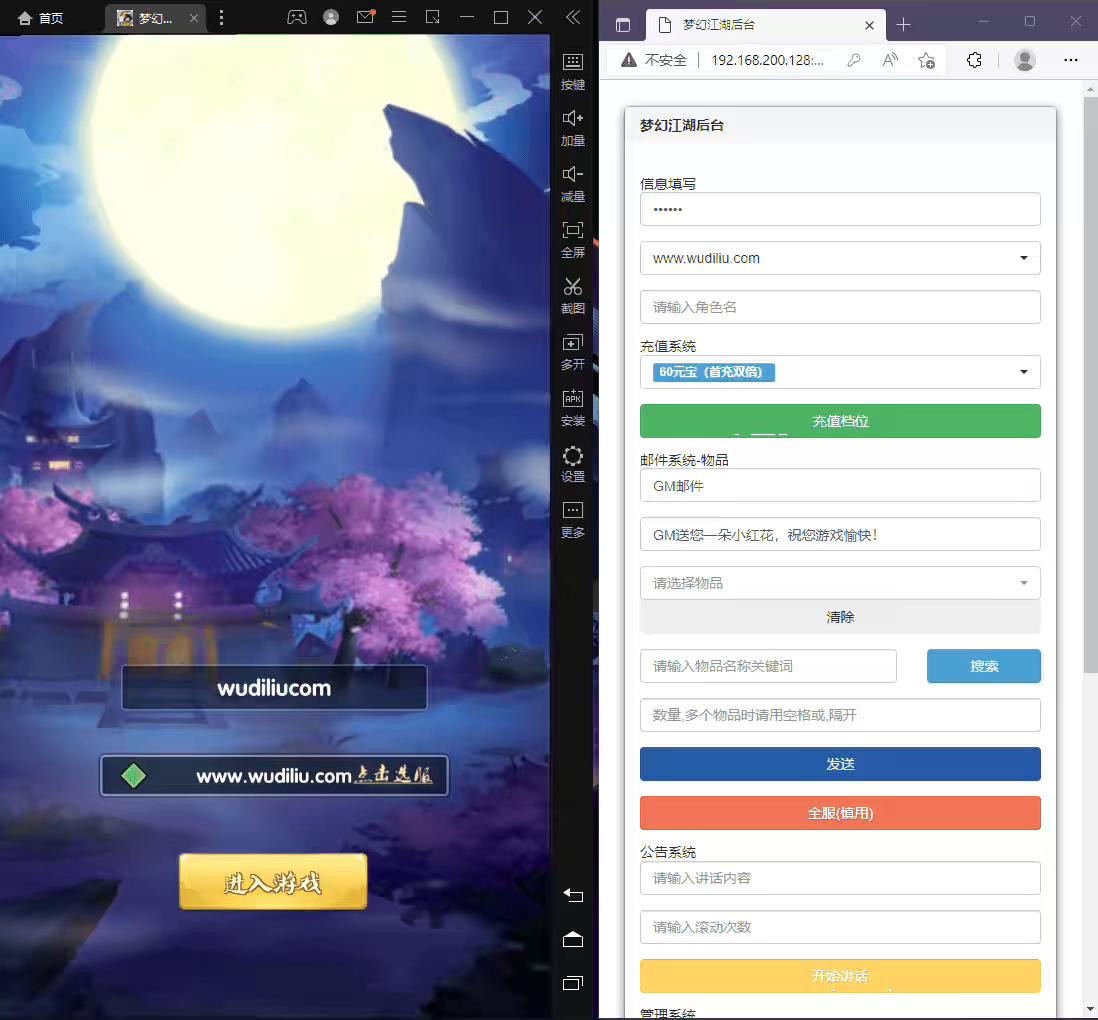
Task: Click the mail content field GM送您一朵小红花
Action: click(x=840, y=534)
